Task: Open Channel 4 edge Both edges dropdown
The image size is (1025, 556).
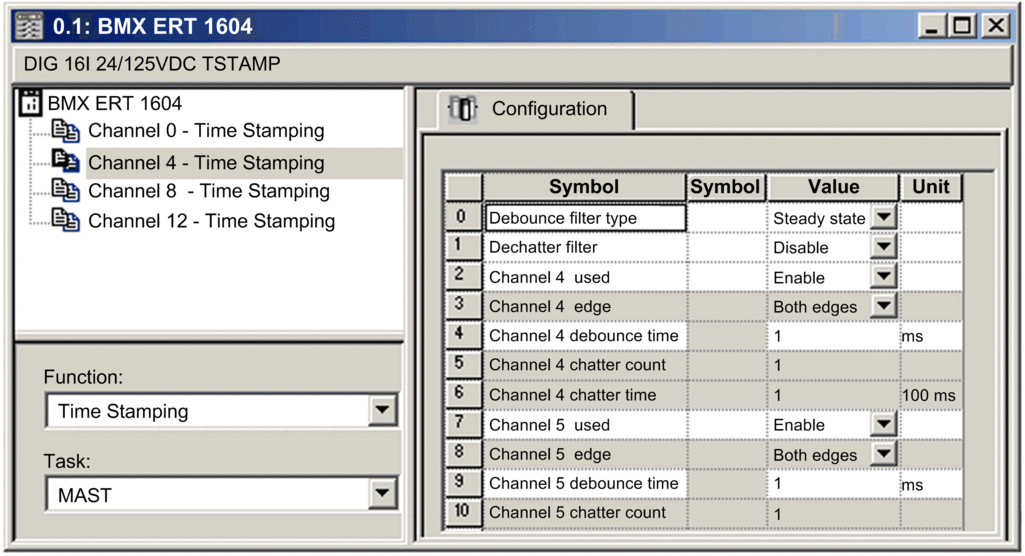Action: point(884,306)
